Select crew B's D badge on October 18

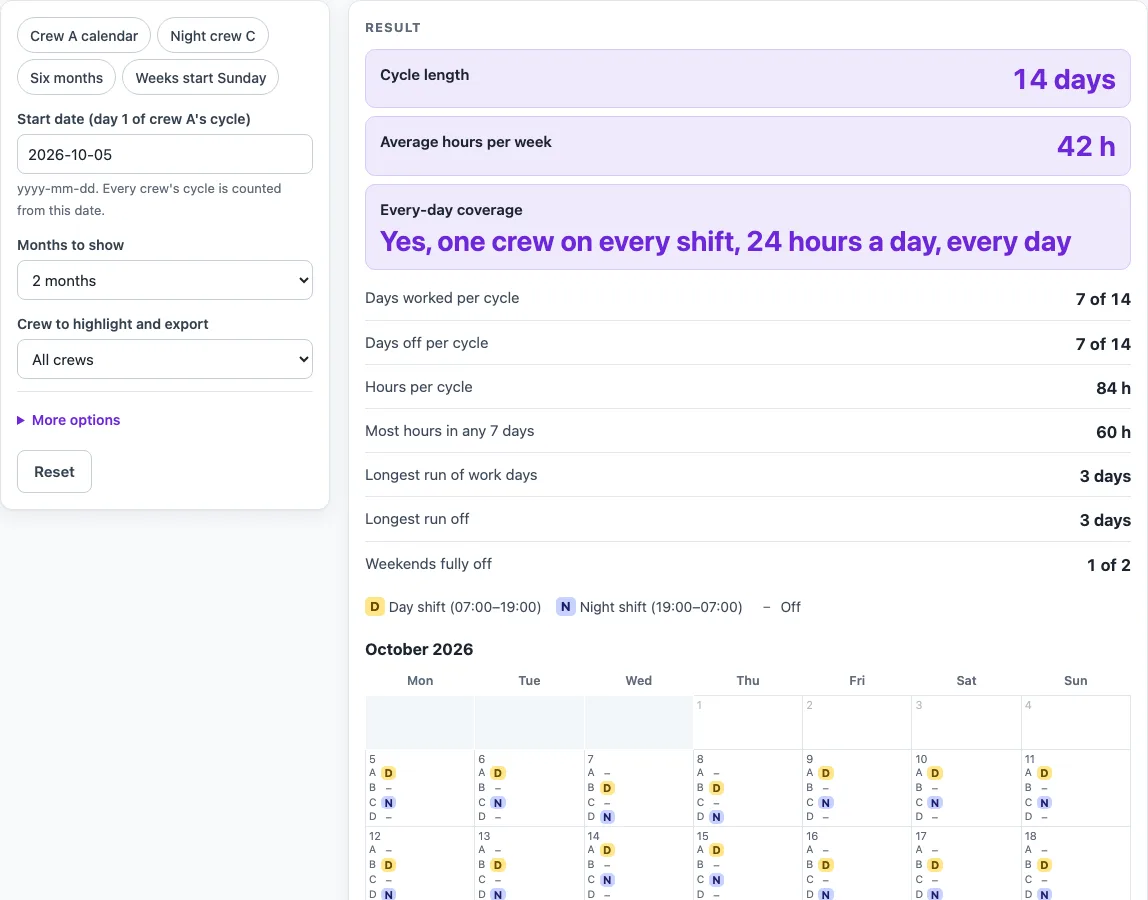(x=1044, y=865)
